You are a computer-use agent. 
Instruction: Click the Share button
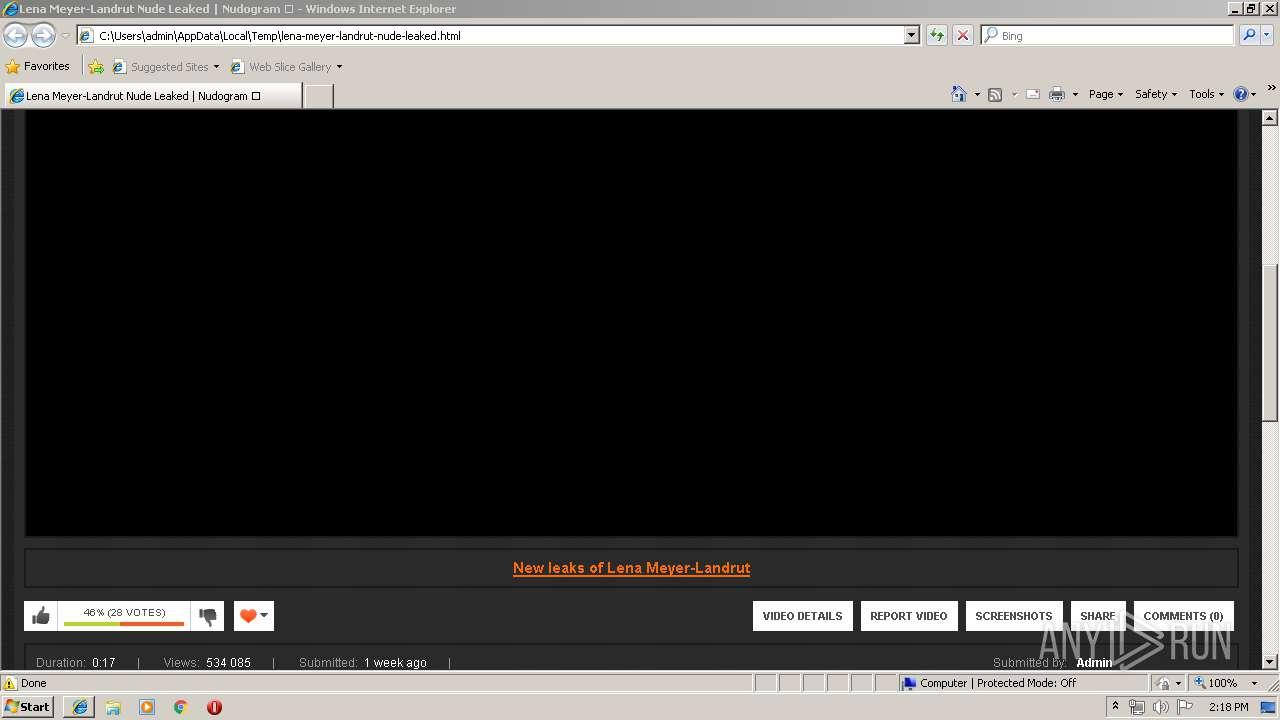(1098, 616)
